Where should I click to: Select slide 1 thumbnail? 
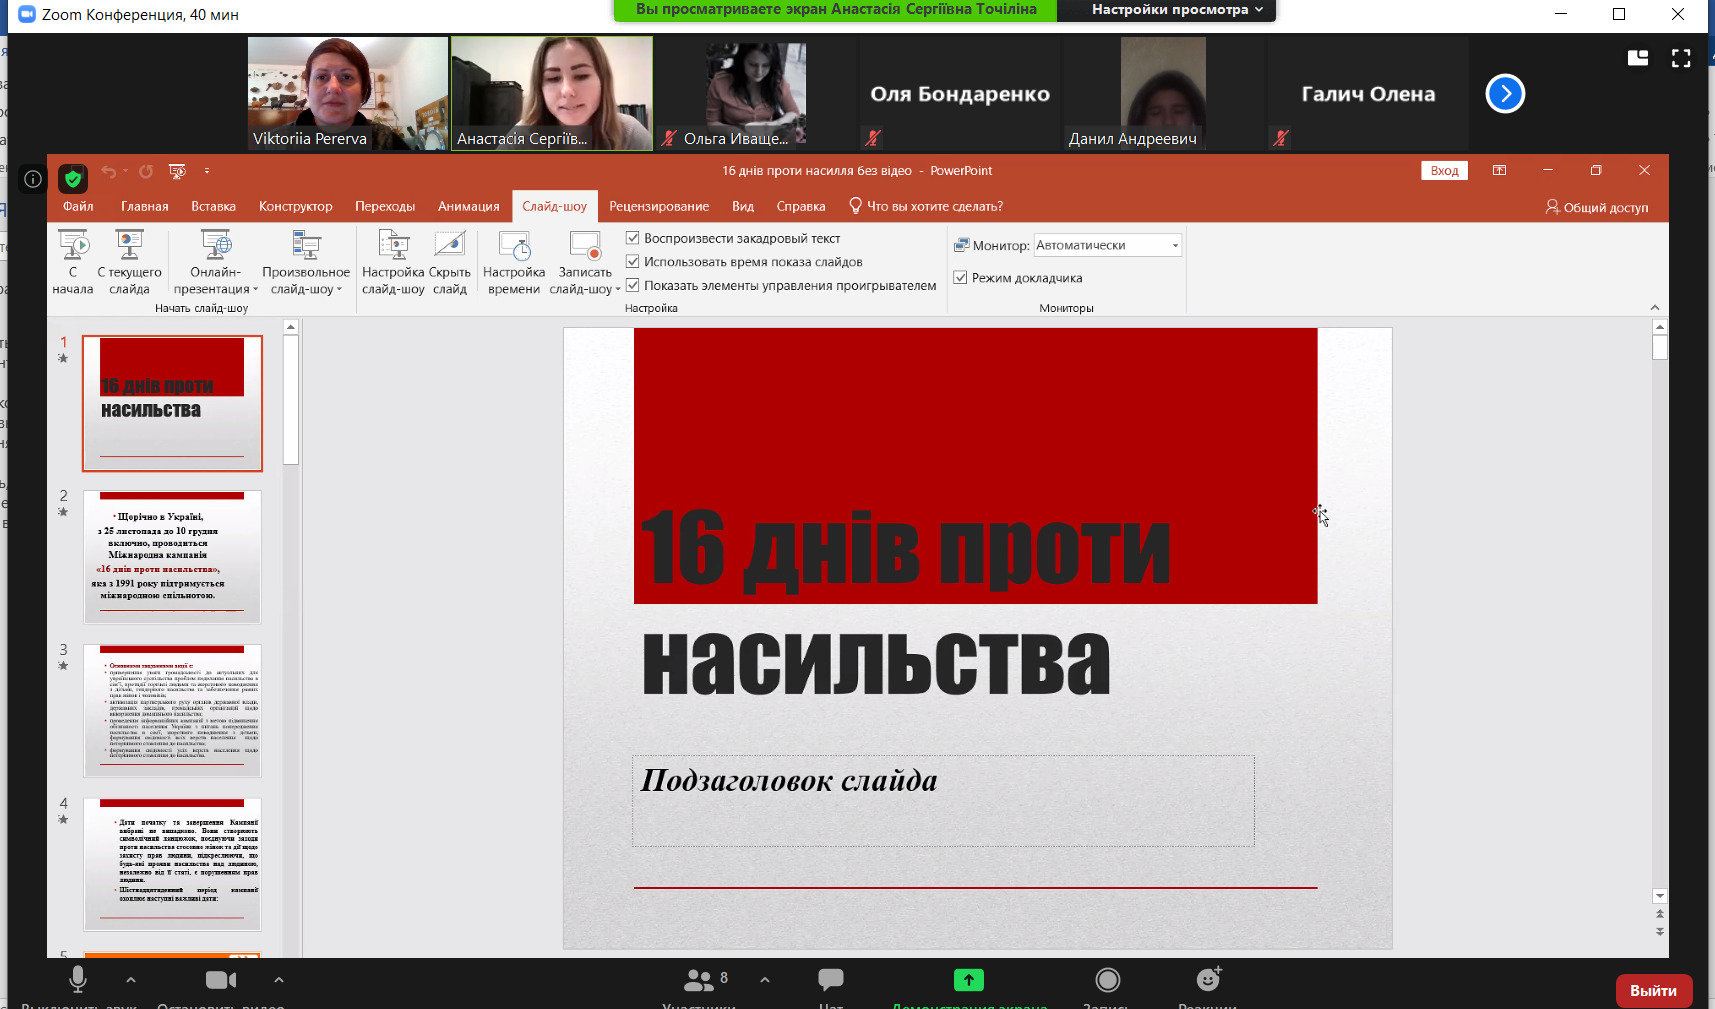pyautogui.click(x=172, y=403)
